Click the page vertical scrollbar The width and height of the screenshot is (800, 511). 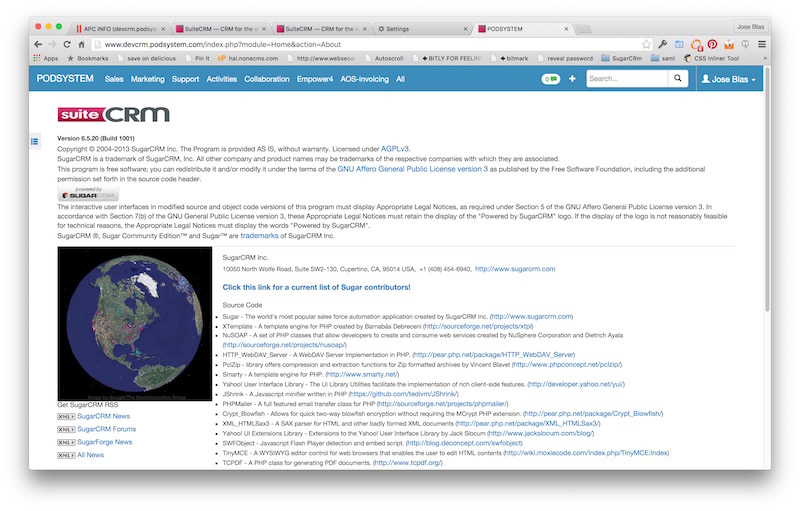767,189
